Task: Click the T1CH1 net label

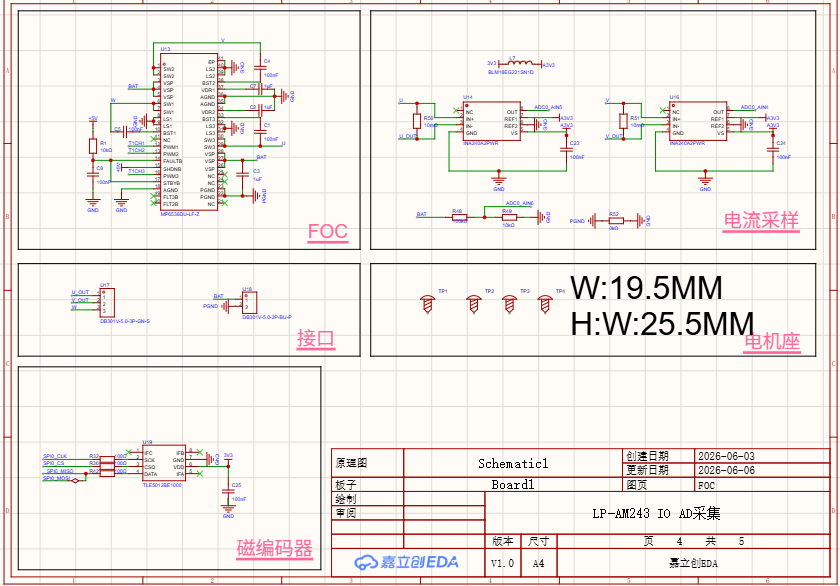Action: point(137,144)
